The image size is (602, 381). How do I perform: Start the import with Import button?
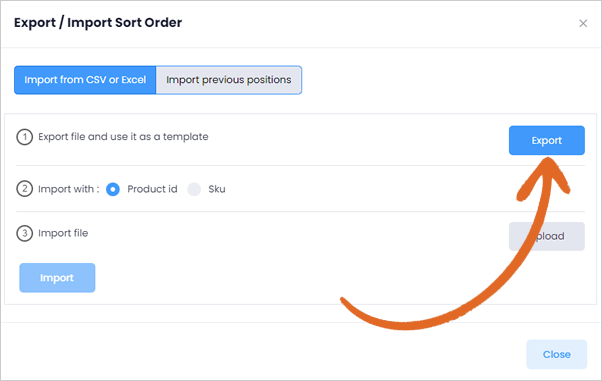pyautogui.click(x=57, y=278)
